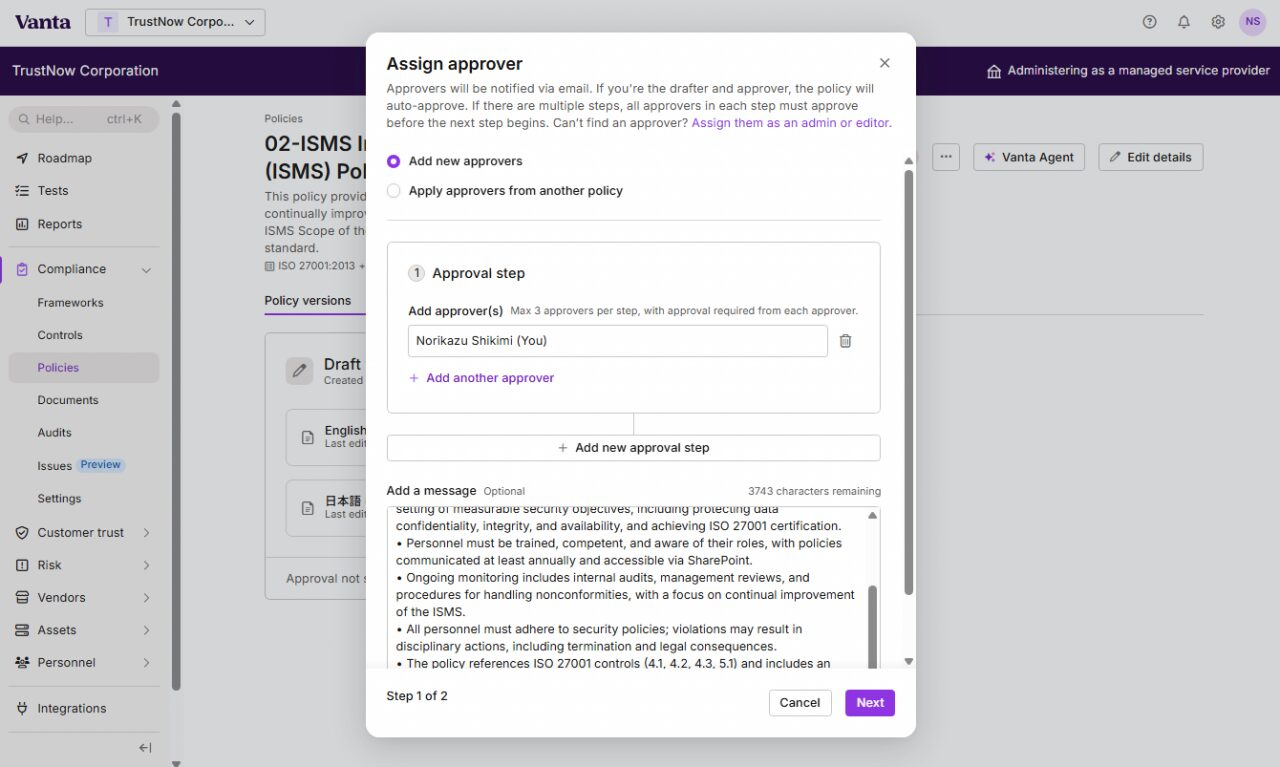Click the Draft pencil icon
The height and width of the screenshot is (767, 1280).
(x=299, y=371)
